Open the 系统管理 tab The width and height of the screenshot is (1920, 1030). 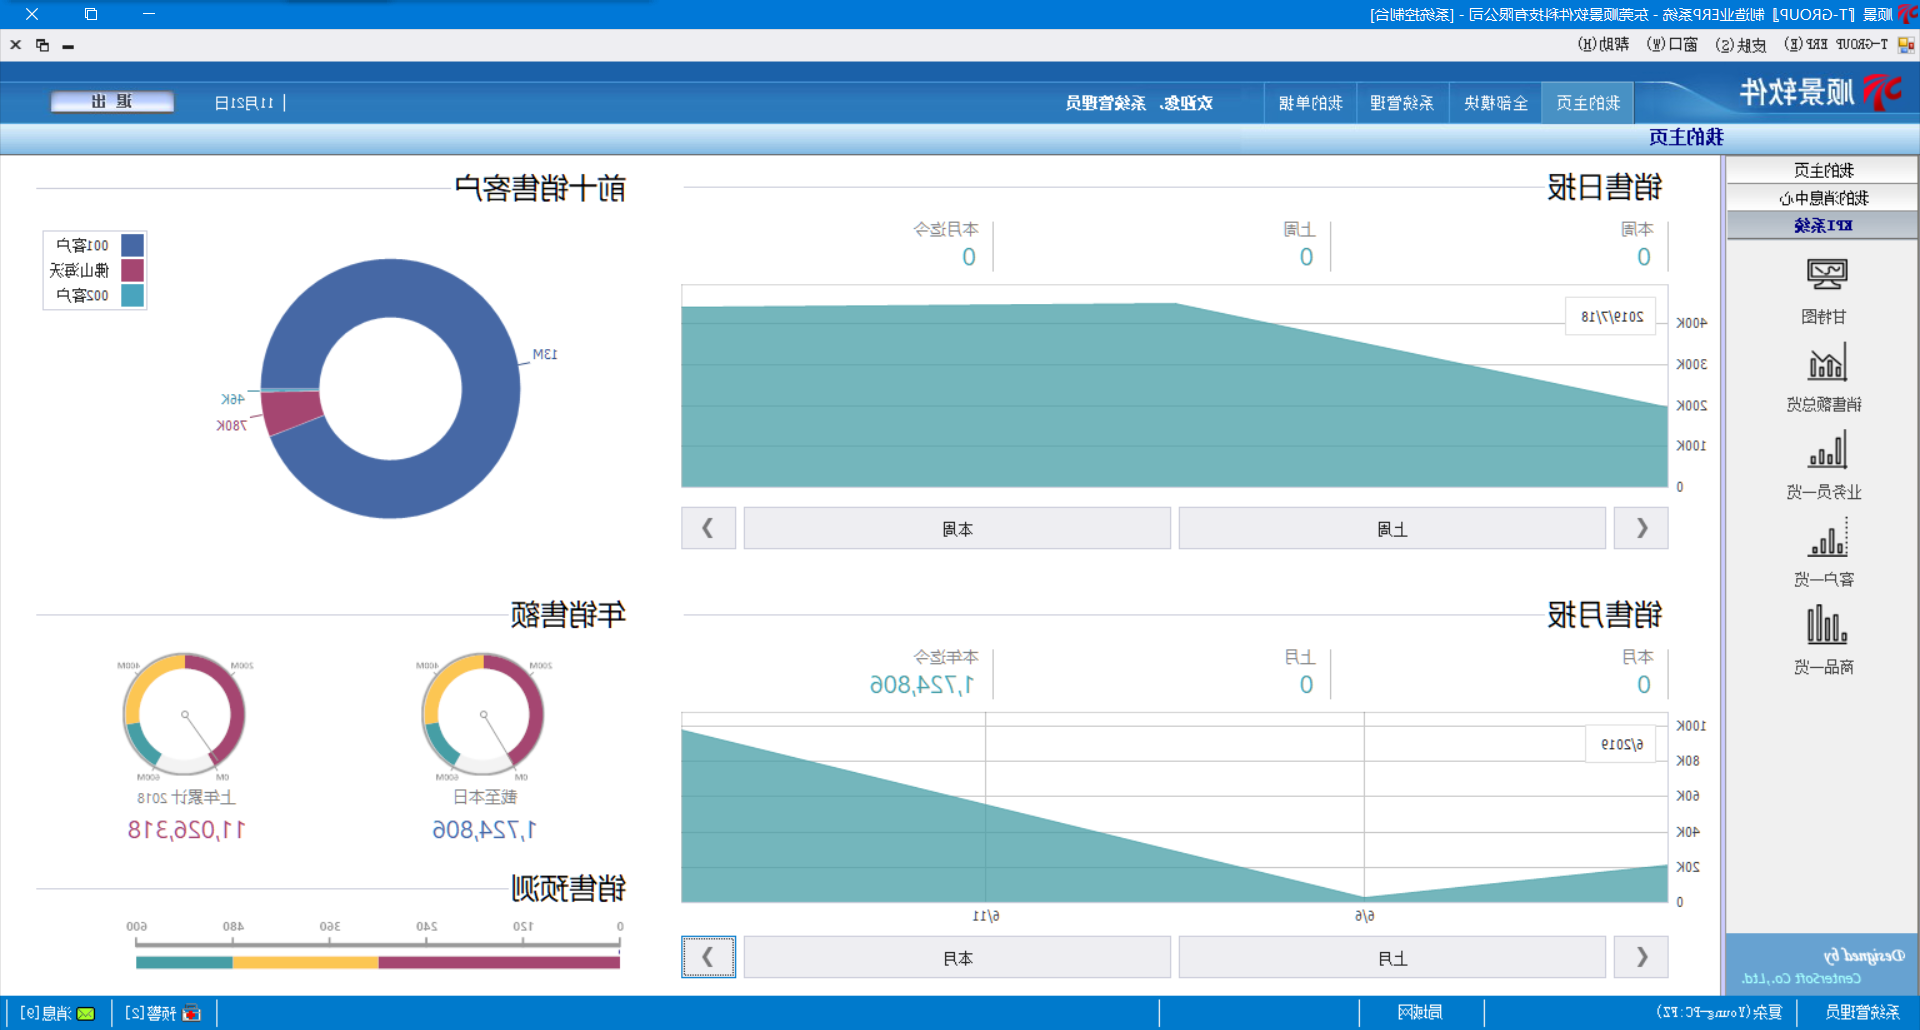(x=1402, y=103)
